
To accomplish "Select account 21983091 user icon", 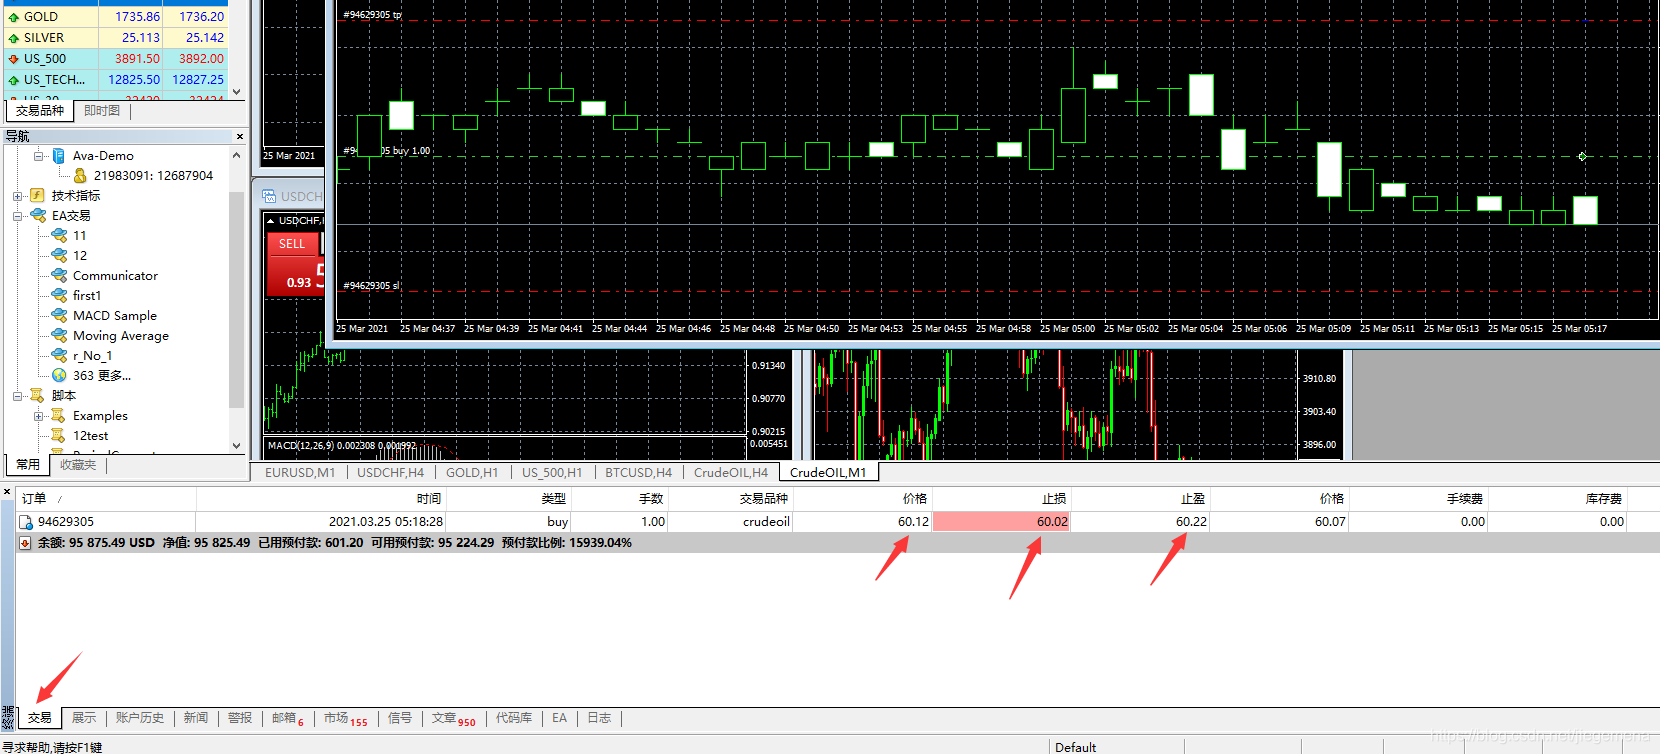I will pyautogui.click(x=80, y=176).
